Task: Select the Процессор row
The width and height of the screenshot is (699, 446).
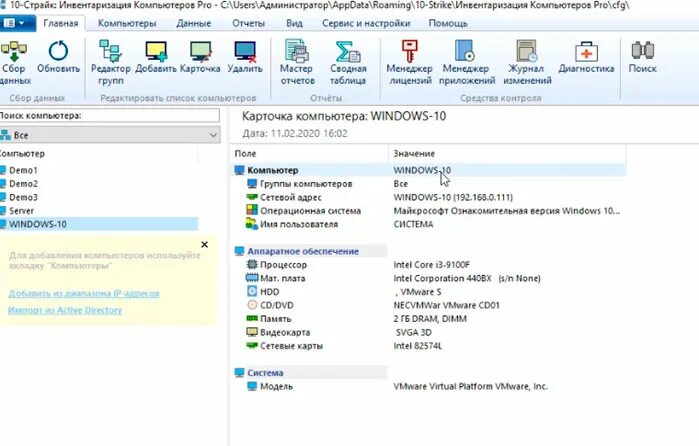Action: point(430,264)
